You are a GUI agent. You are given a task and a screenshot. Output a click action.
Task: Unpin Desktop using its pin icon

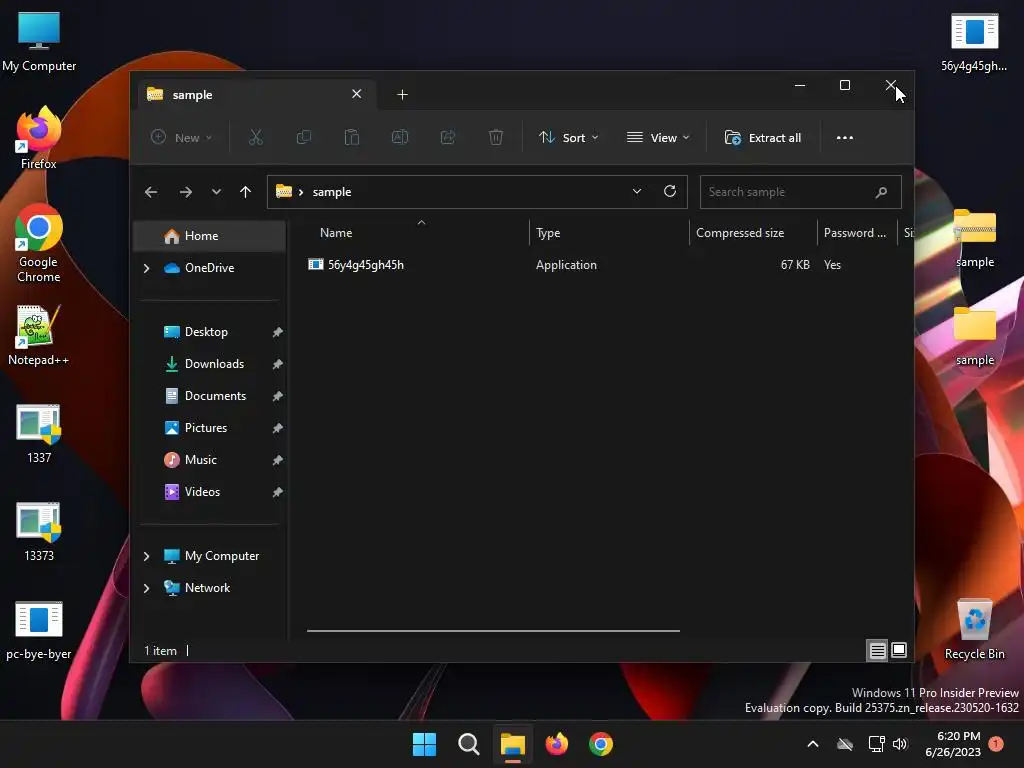click(x=277, y=332)
